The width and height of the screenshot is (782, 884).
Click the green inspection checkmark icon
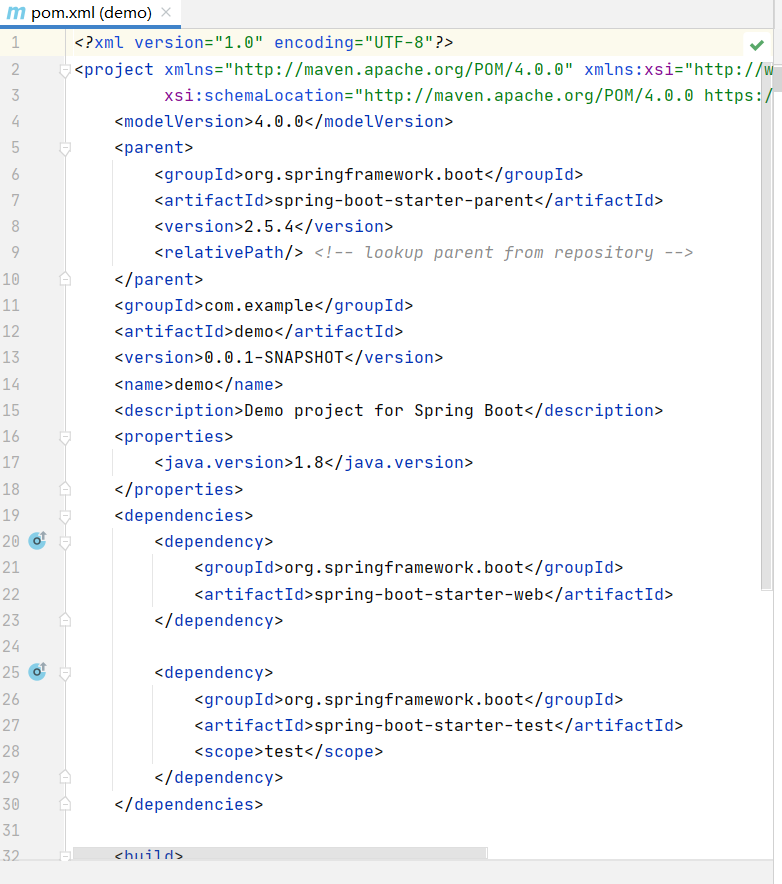pyautogui.click(x=757, y=45)
